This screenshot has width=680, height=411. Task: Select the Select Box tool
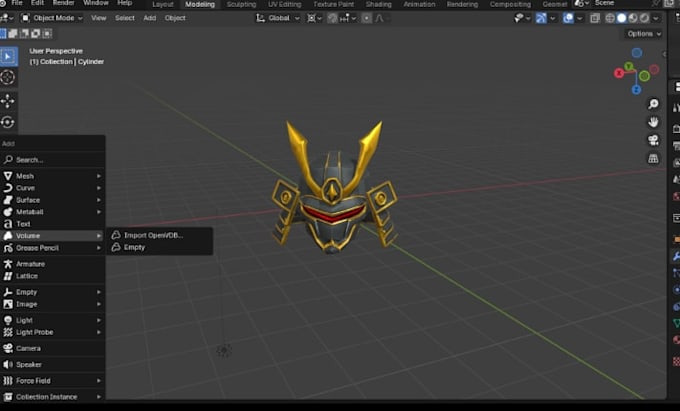(8, 56)
